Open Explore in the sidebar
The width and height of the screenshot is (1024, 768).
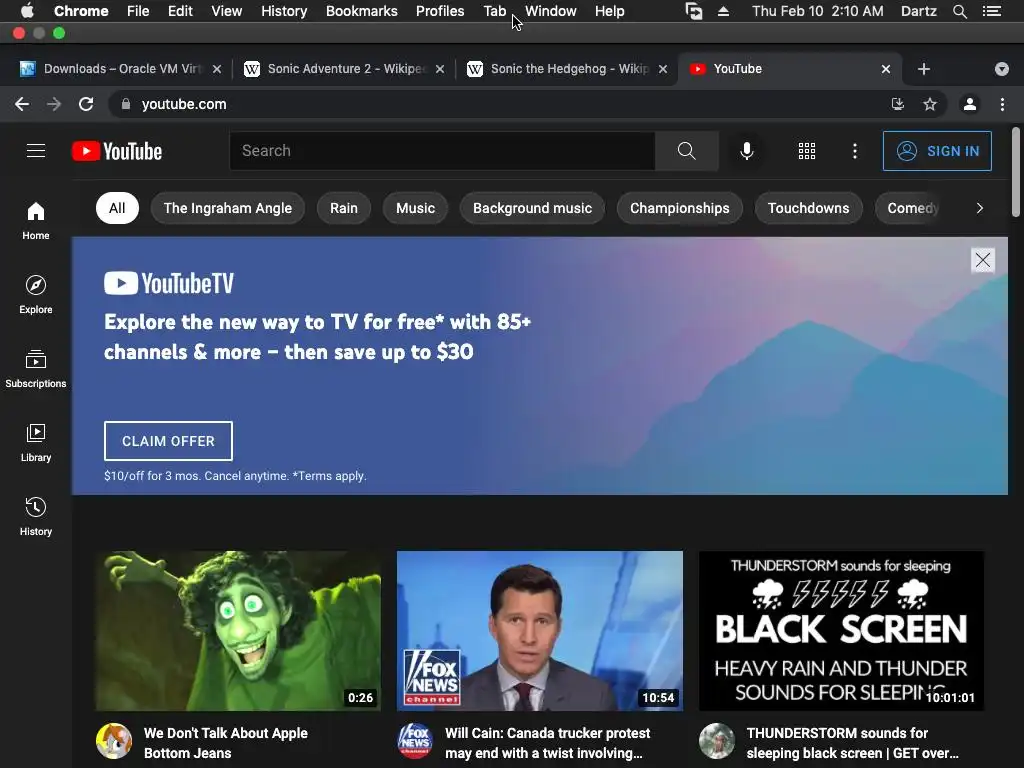click(x=36, y=295)
